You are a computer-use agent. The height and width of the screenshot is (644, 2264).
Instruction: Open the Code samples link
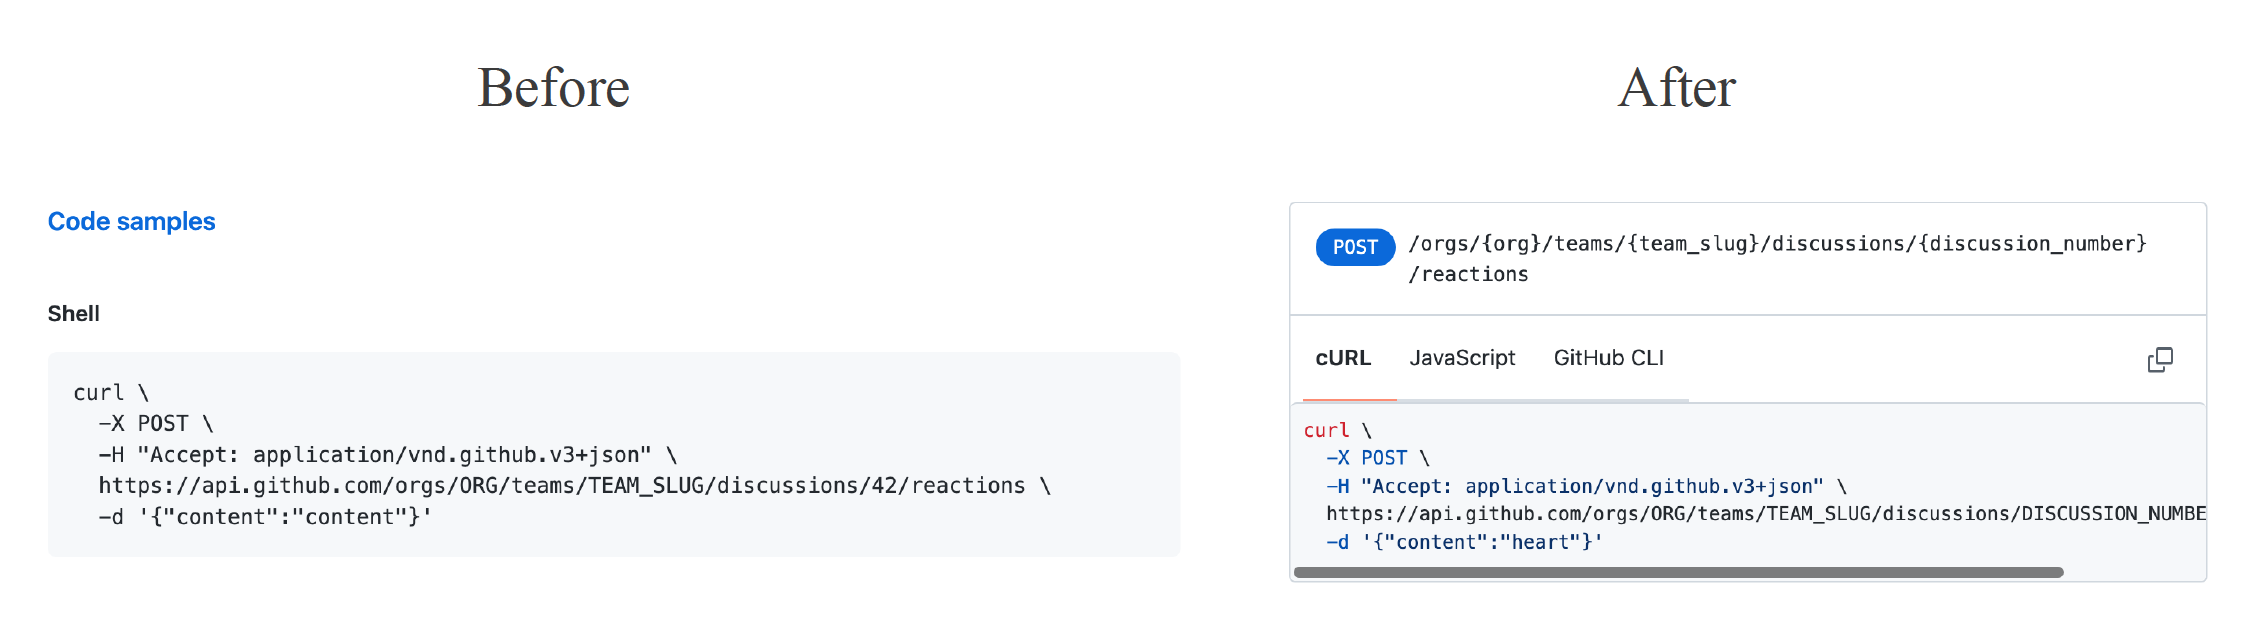coord(131,221)
